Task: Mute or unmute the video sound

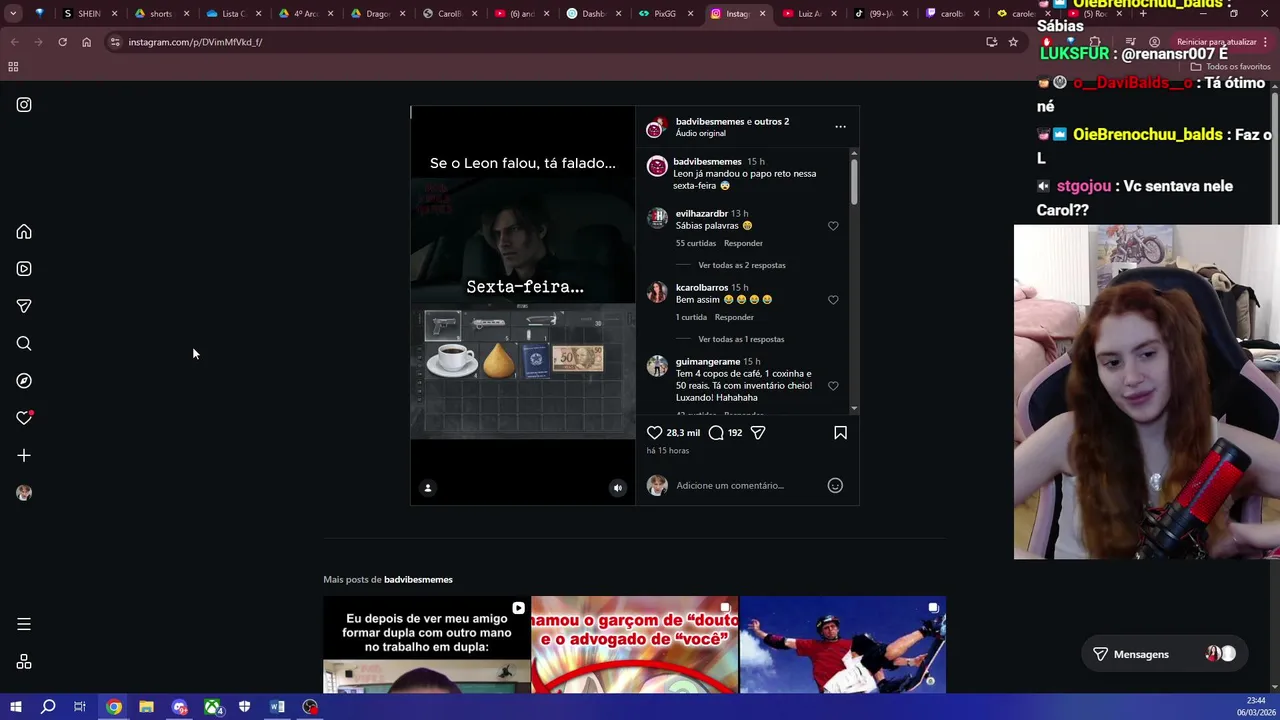Action: pos(617,488)
